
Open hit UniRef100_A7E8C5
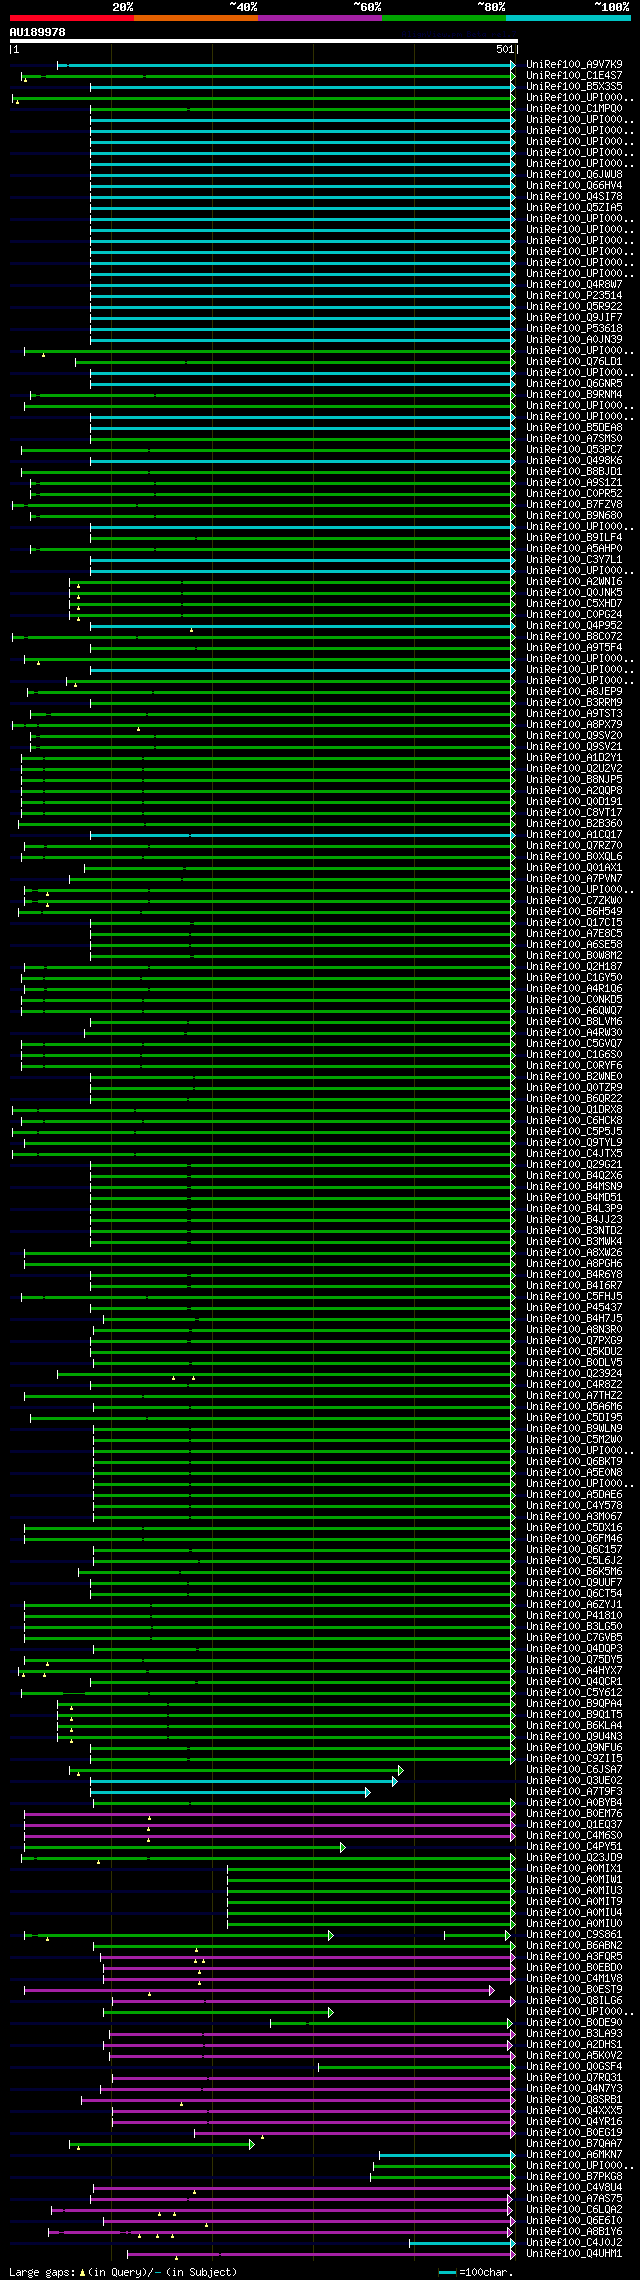574,934
